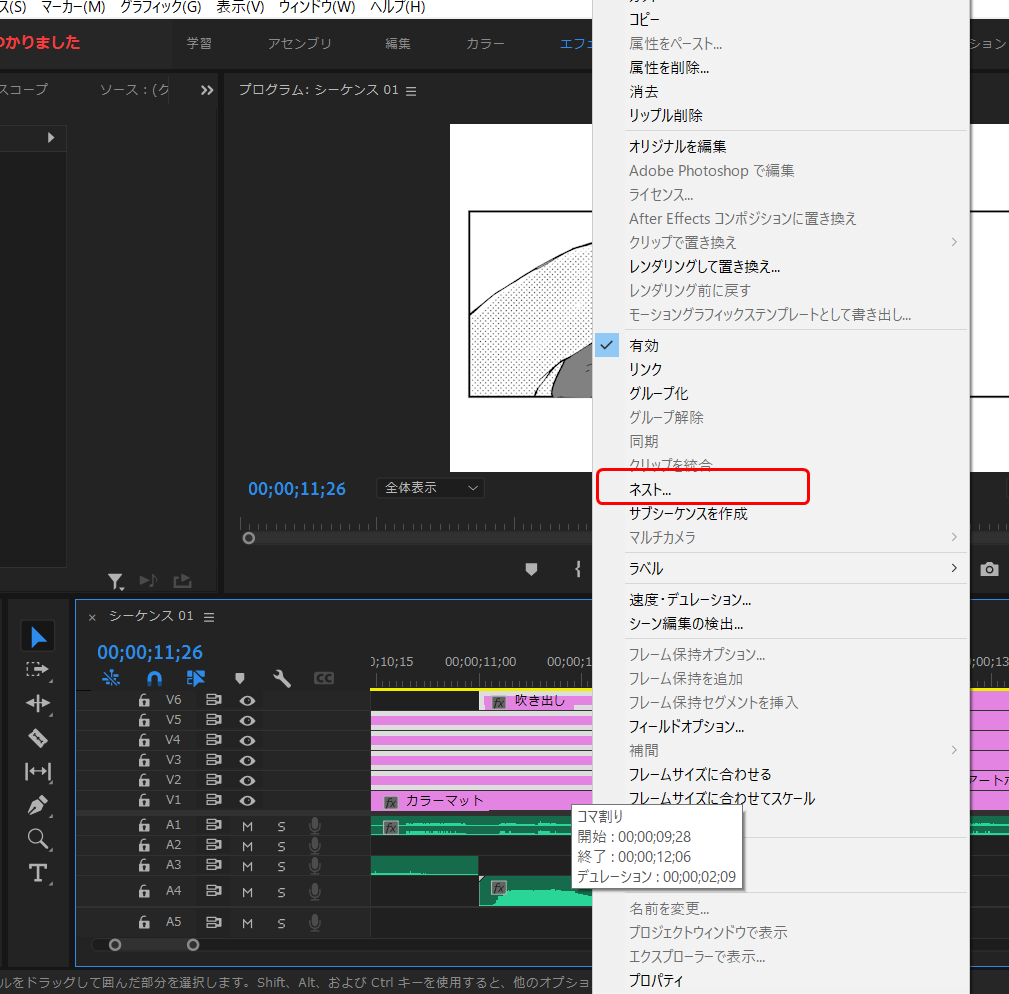Select the Razor tool

click(37, 738)
